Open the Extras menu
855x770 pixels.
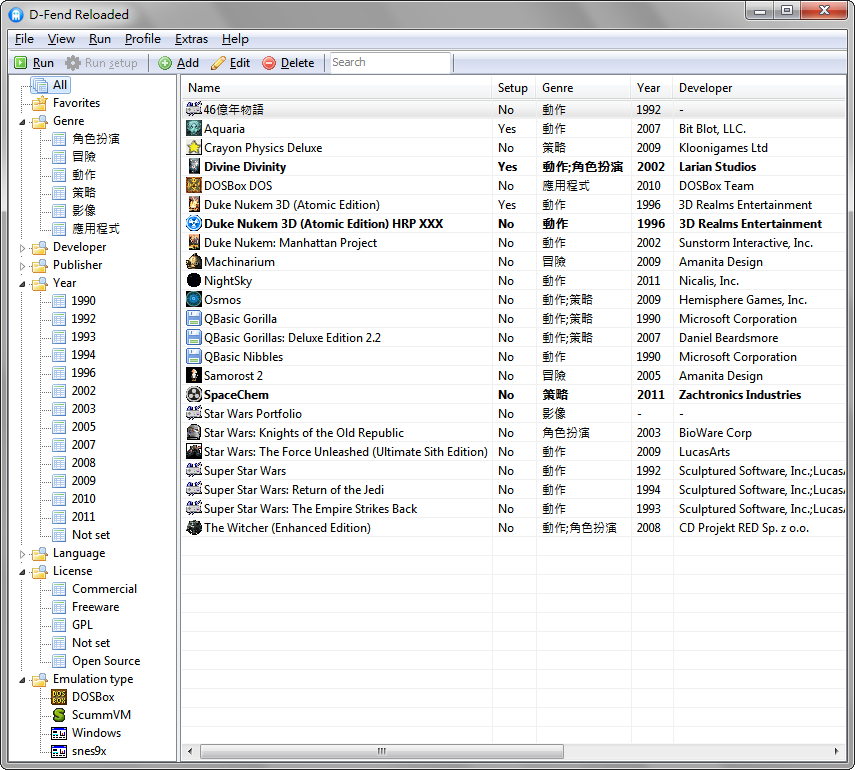pyautogui.click(x=191, y=39)
